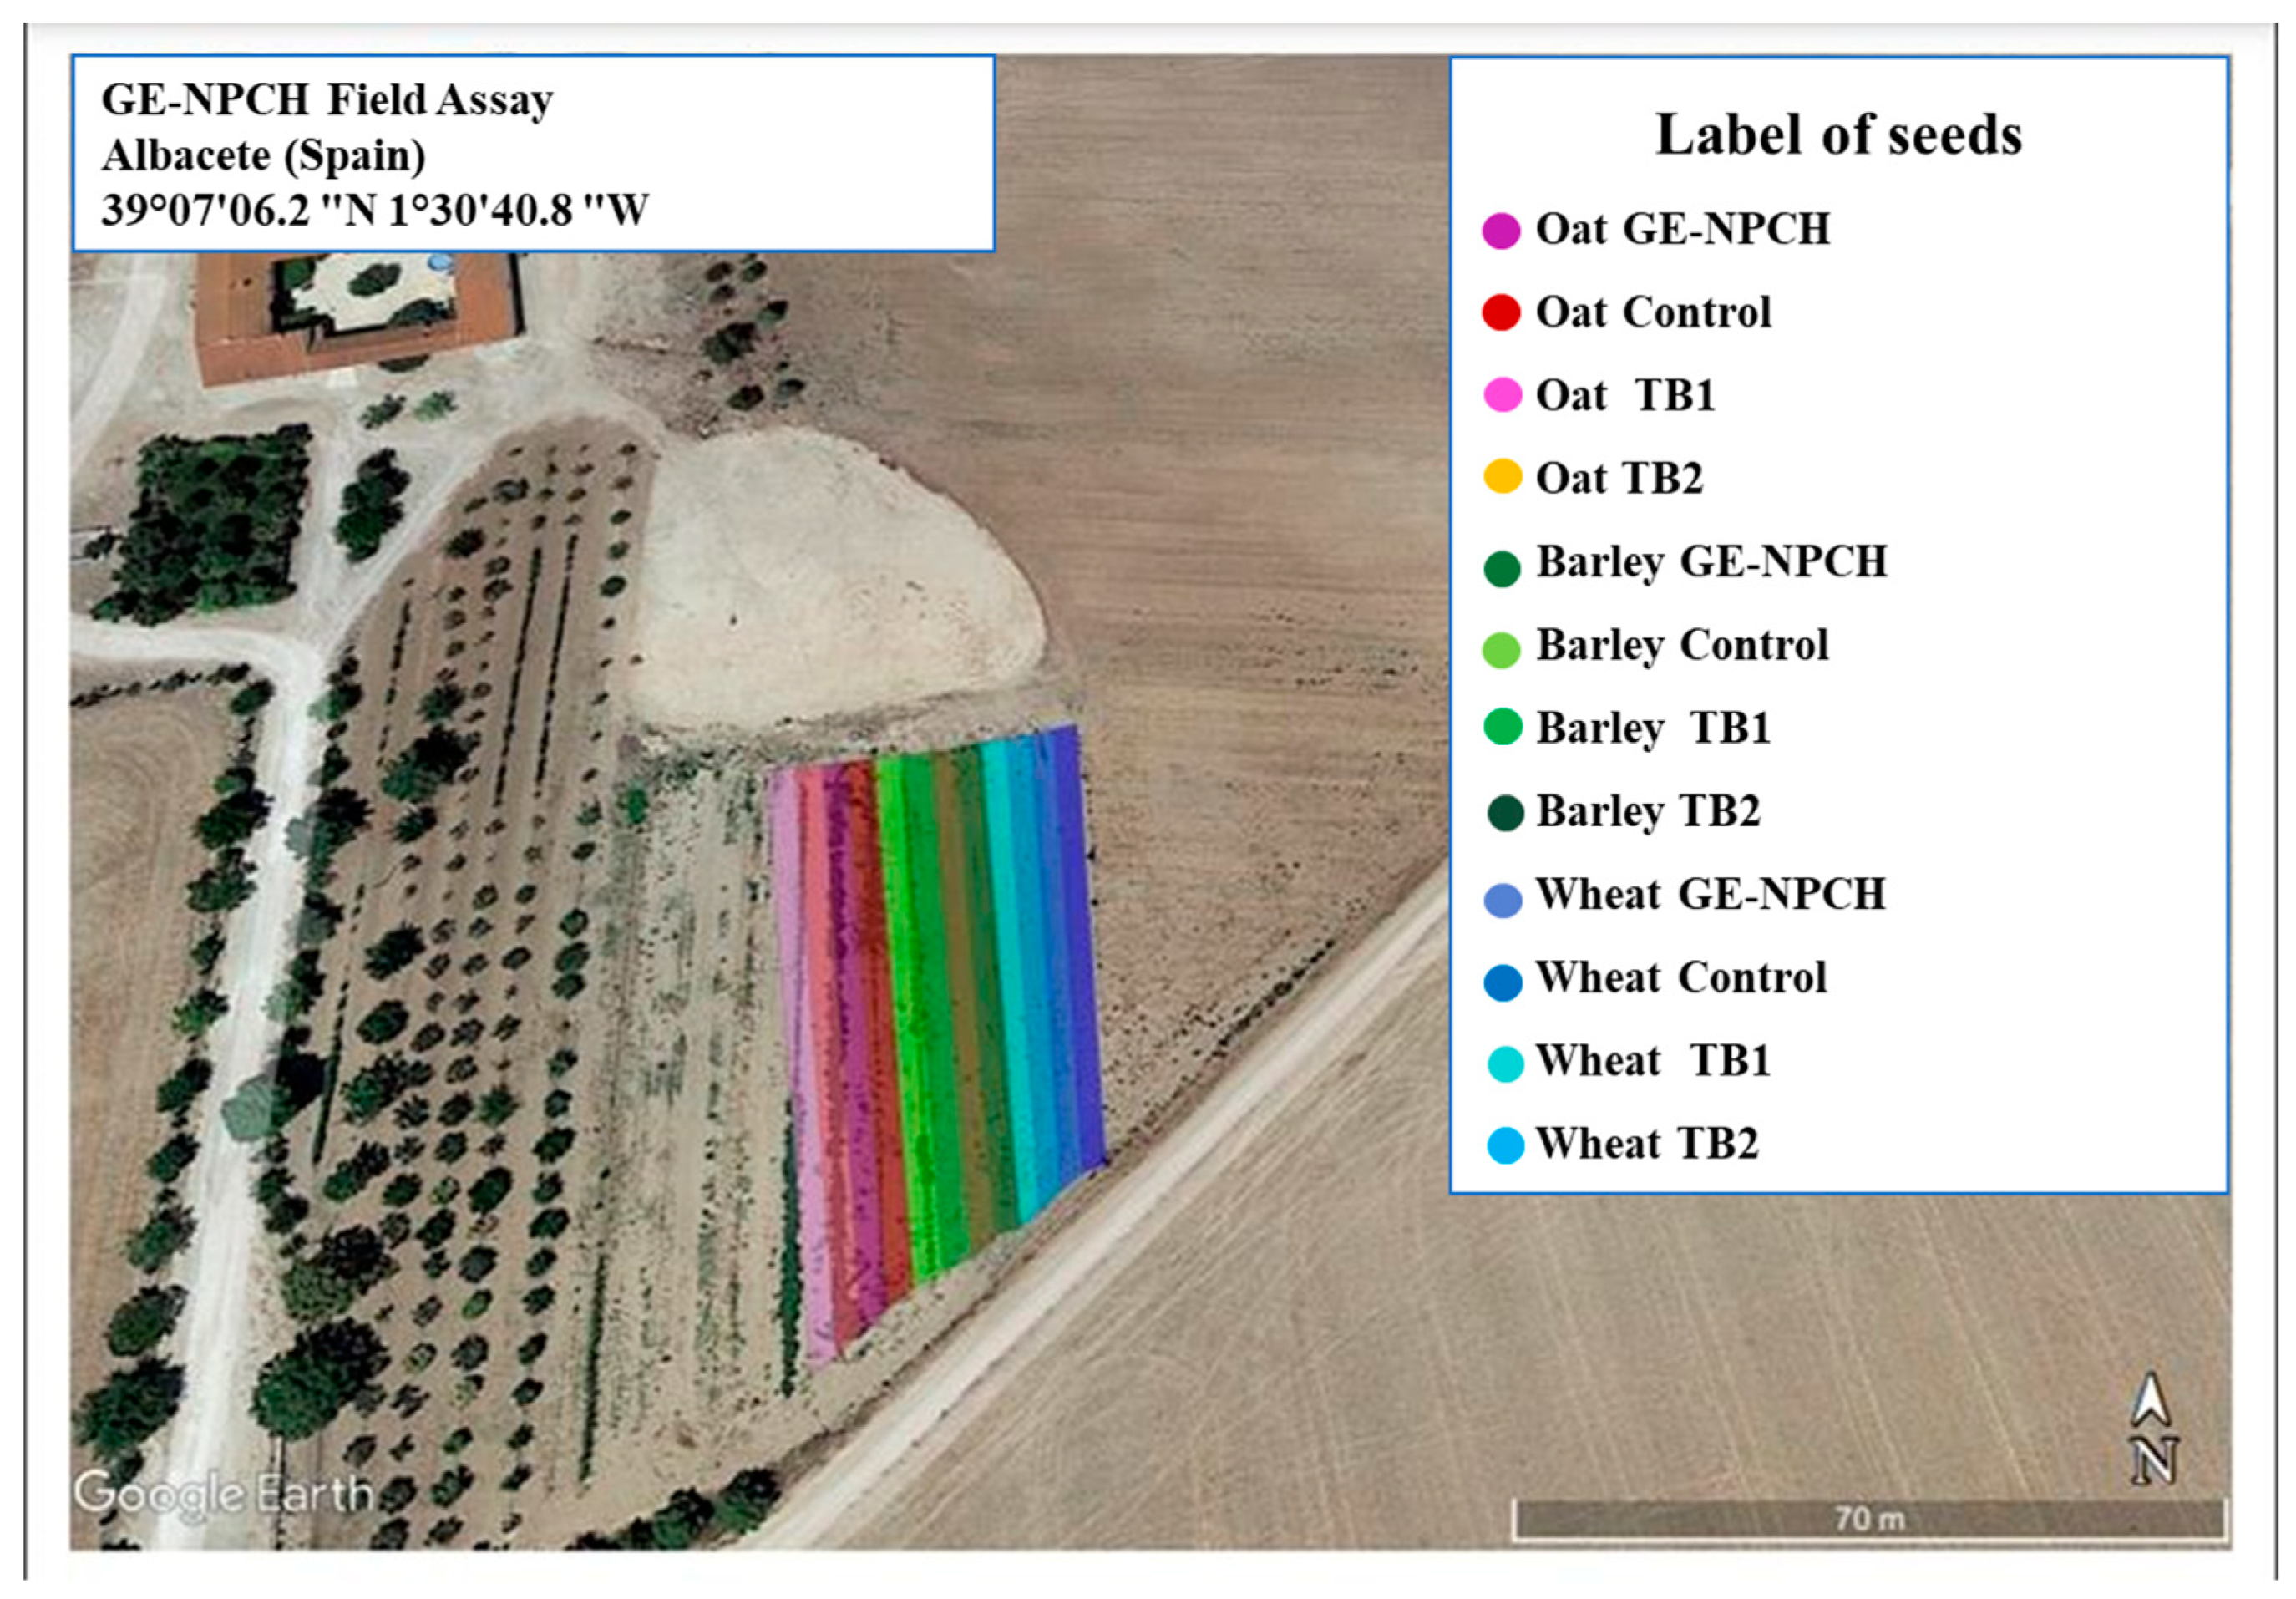
Task: Click the Barley GE-NPCH dark green dot
Action: [1502, 568]
